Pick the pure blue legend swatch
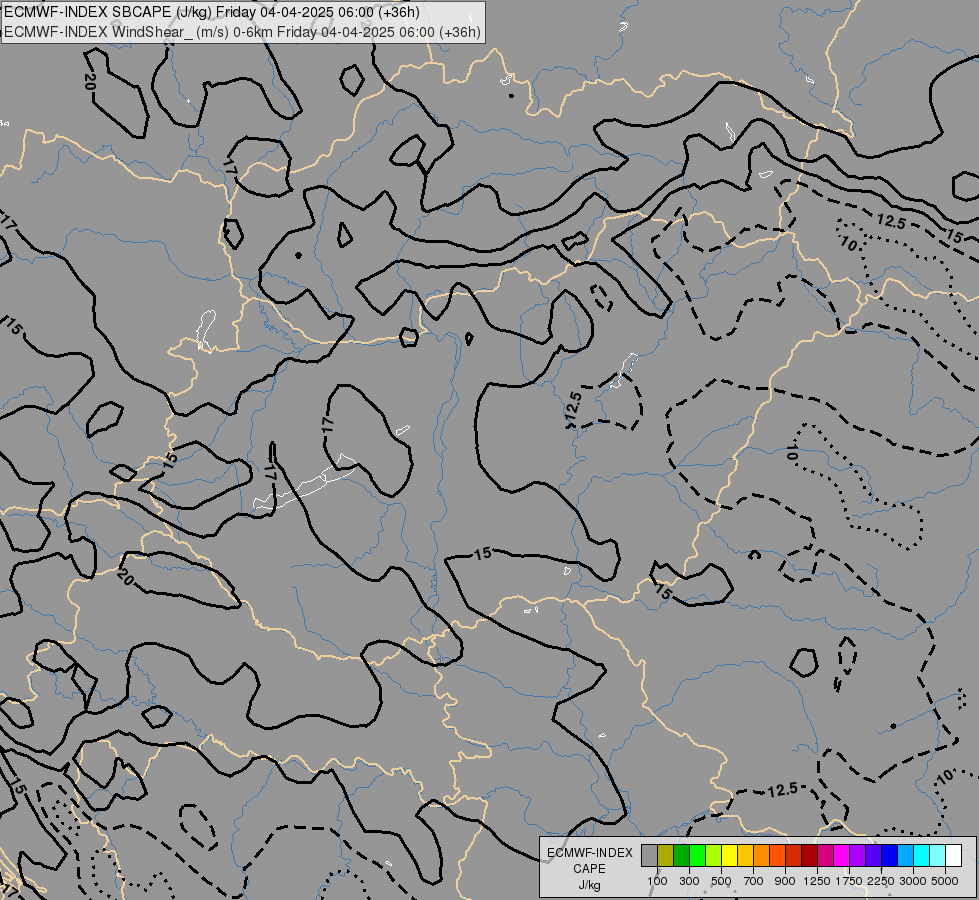The width and height of the screenshot is (979, 900). 889,856
